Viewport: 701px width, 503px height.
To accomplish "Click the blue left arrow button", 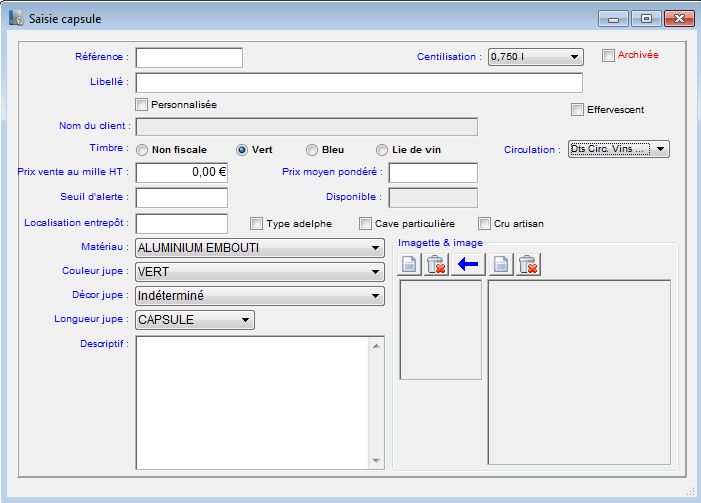I will coord(466,265).
